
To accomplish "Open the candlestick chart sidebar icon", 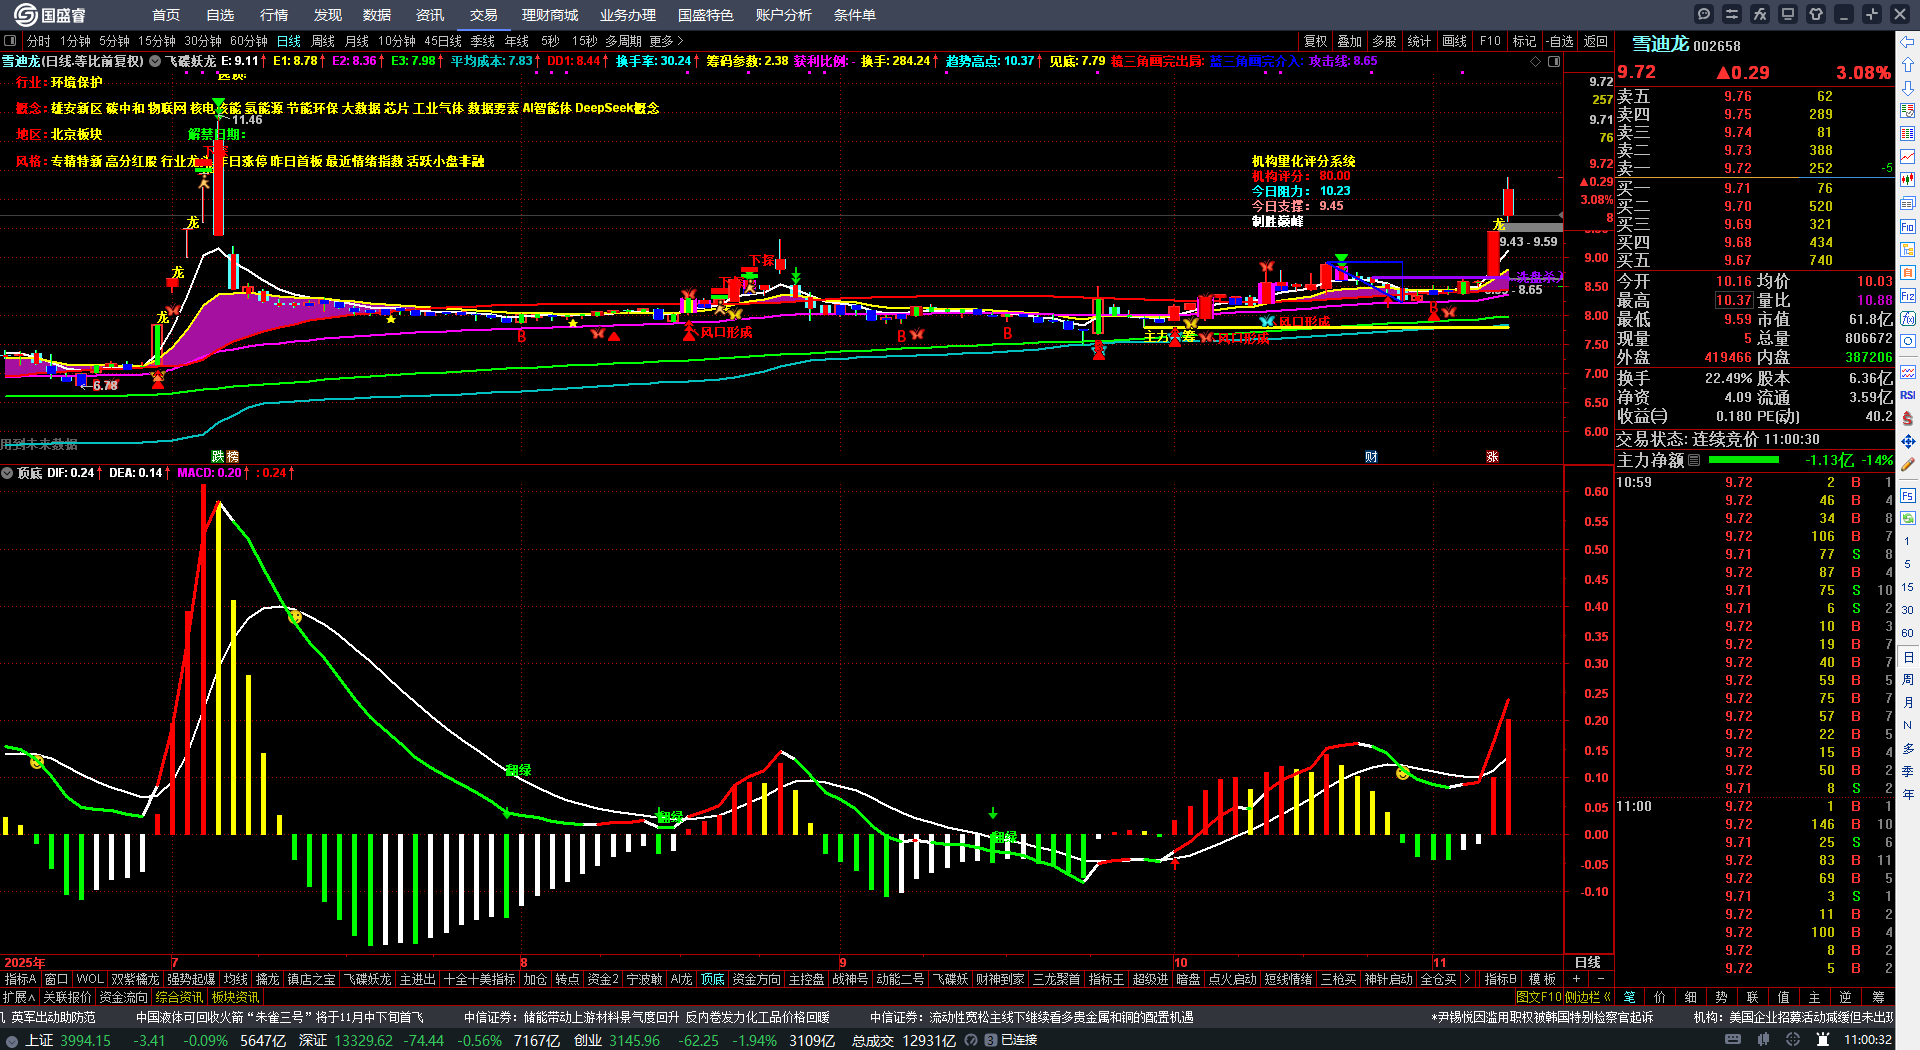I will point(1908,180).
